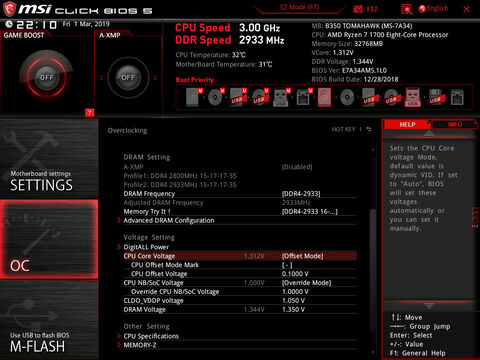The height and width of the screenshot is (360, 480).
Task: Click the back arrow next to HOT KEY
Action: tap(369, 129)
